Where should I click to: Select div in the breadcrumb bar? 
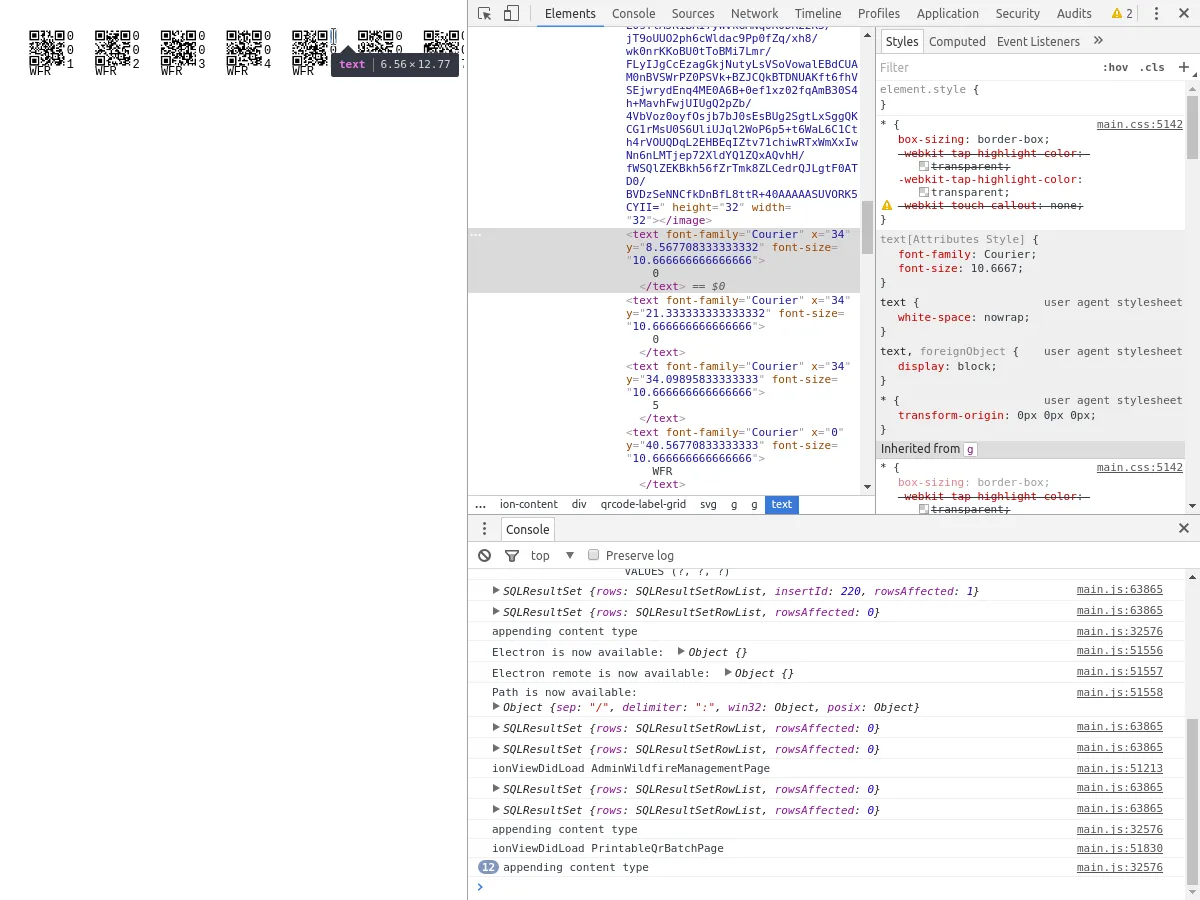coord(579,505)
